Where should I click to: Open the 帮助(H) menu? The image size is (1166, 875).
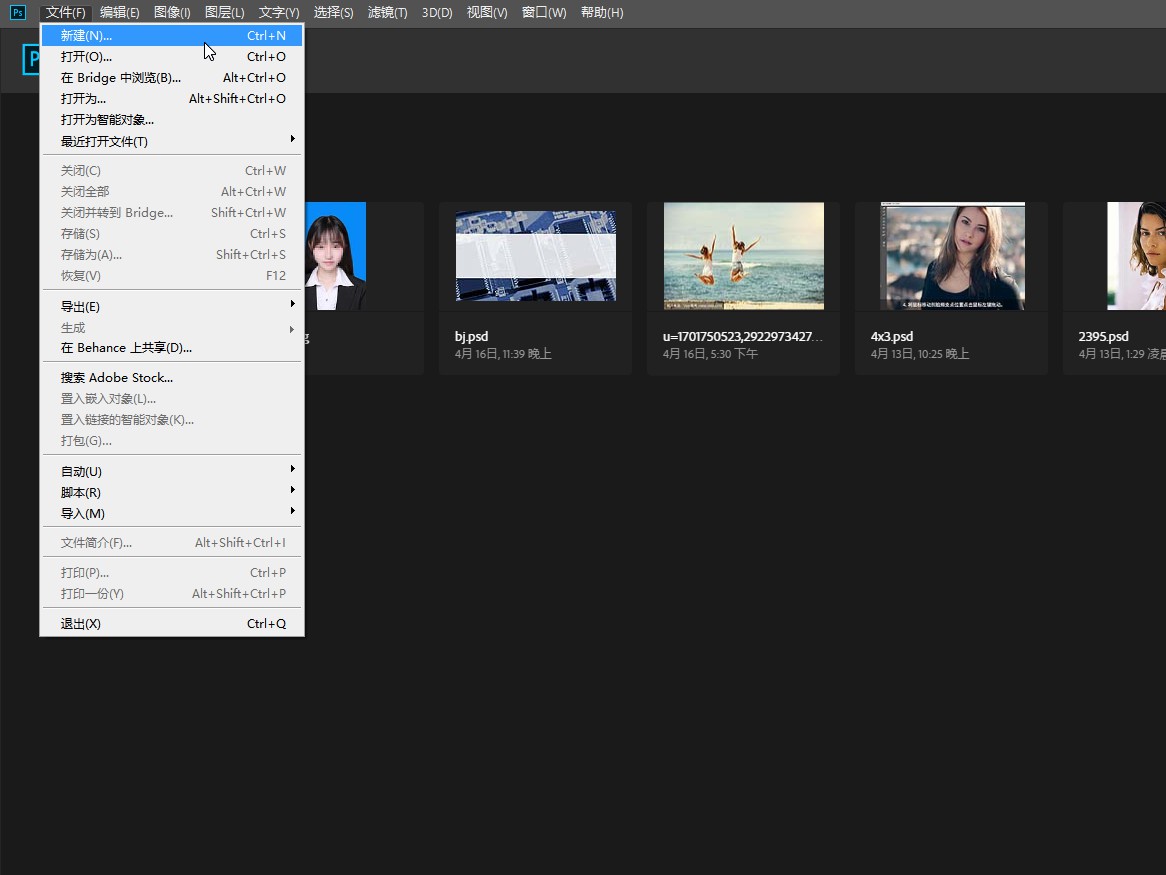pos(602,13)
